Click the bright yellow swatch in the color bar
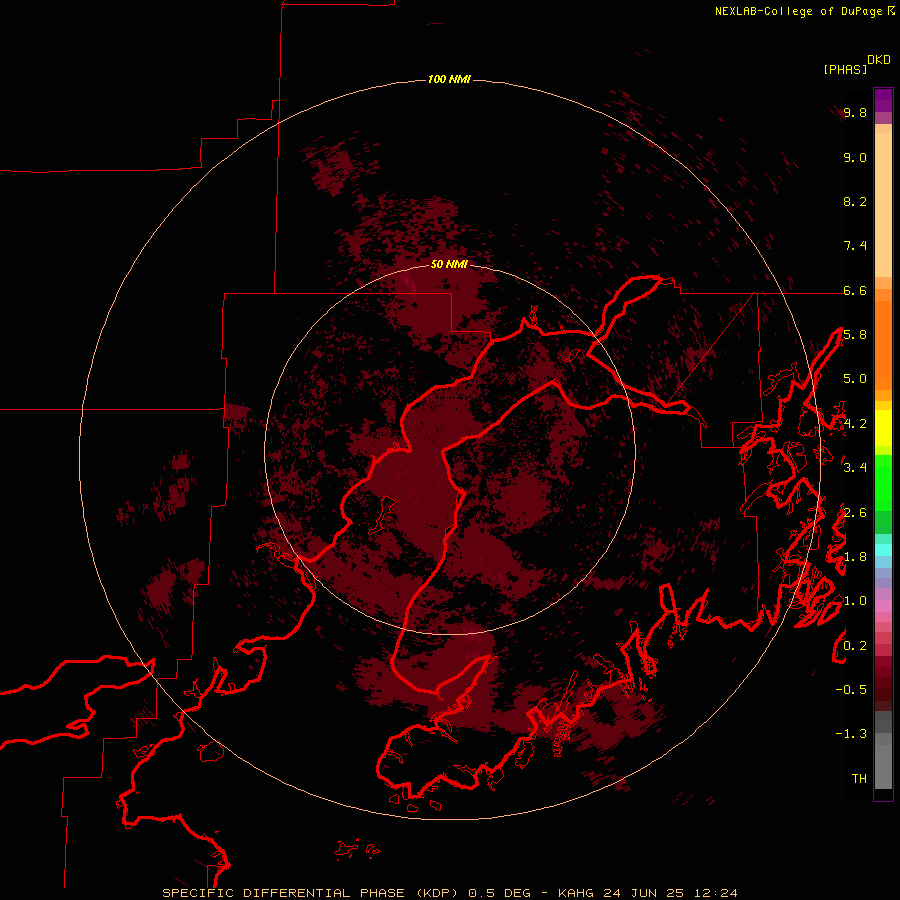 tap(883, 428)
